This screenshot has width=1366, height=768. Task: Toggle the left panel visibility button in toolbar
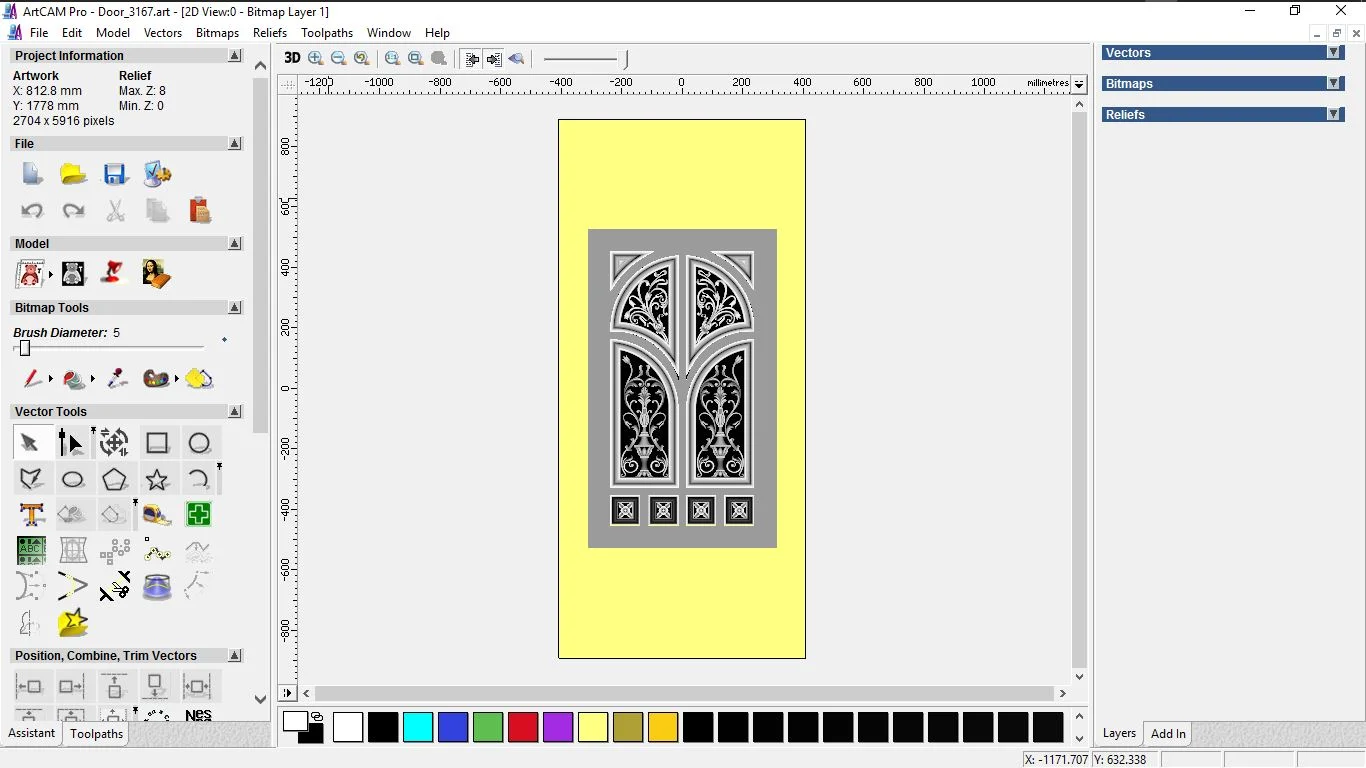(x=472, y=59)
